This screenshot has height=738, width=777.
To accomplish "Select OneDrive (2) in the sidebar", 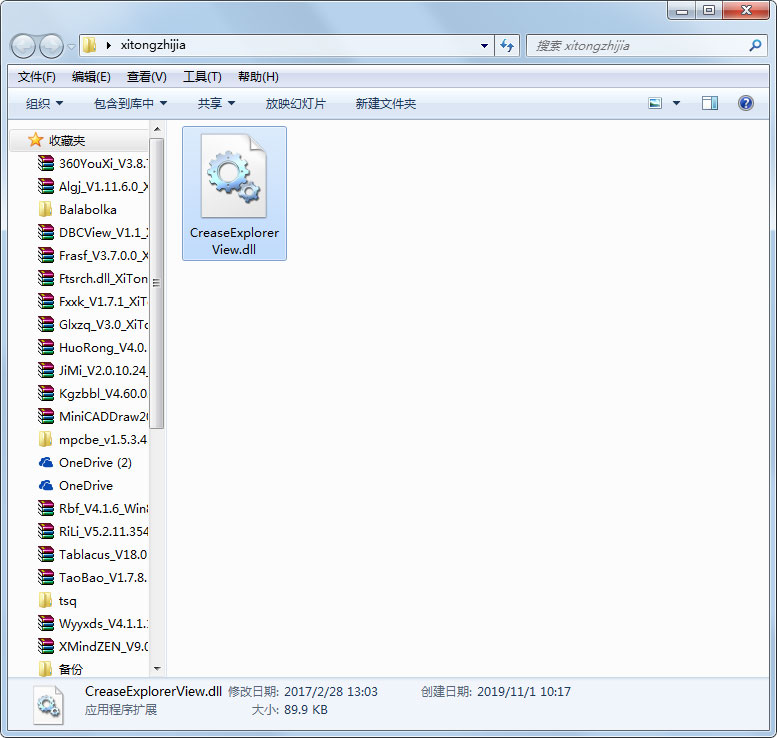I will [x=94, y=463].
